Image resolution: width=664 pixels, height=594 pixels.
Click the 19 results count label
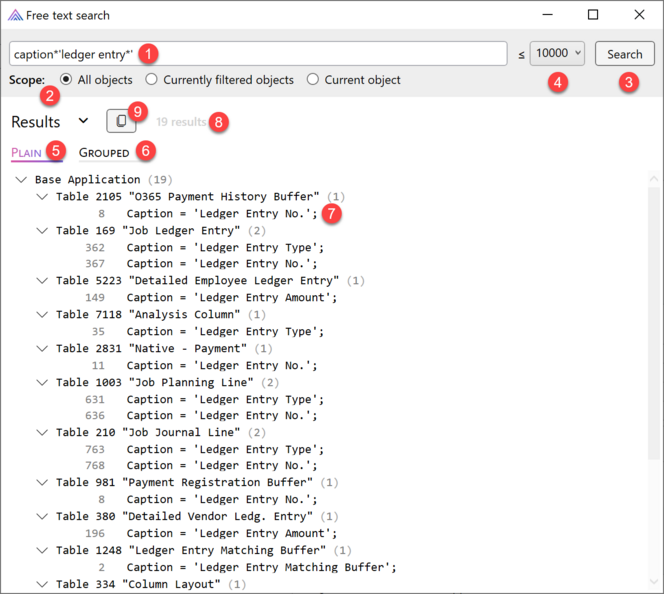click(x=181, y=122)
